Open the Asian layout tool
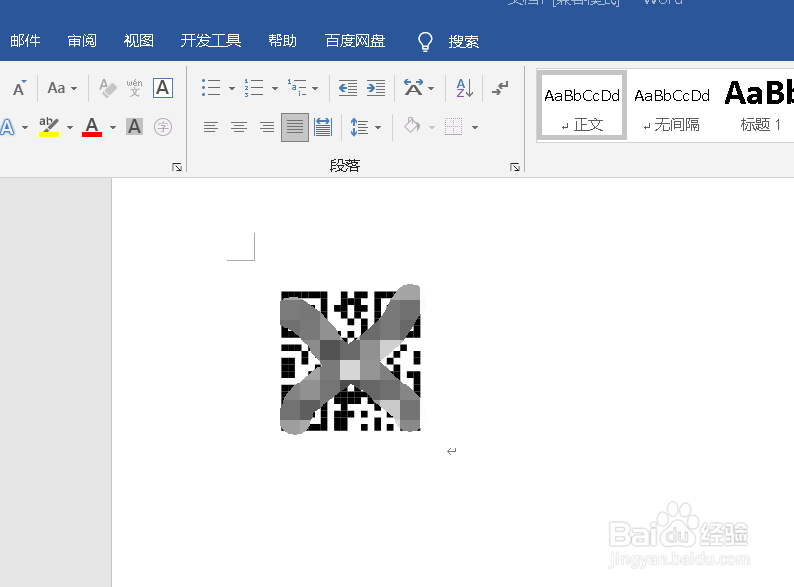794x587 pixels. coord(413,88)
